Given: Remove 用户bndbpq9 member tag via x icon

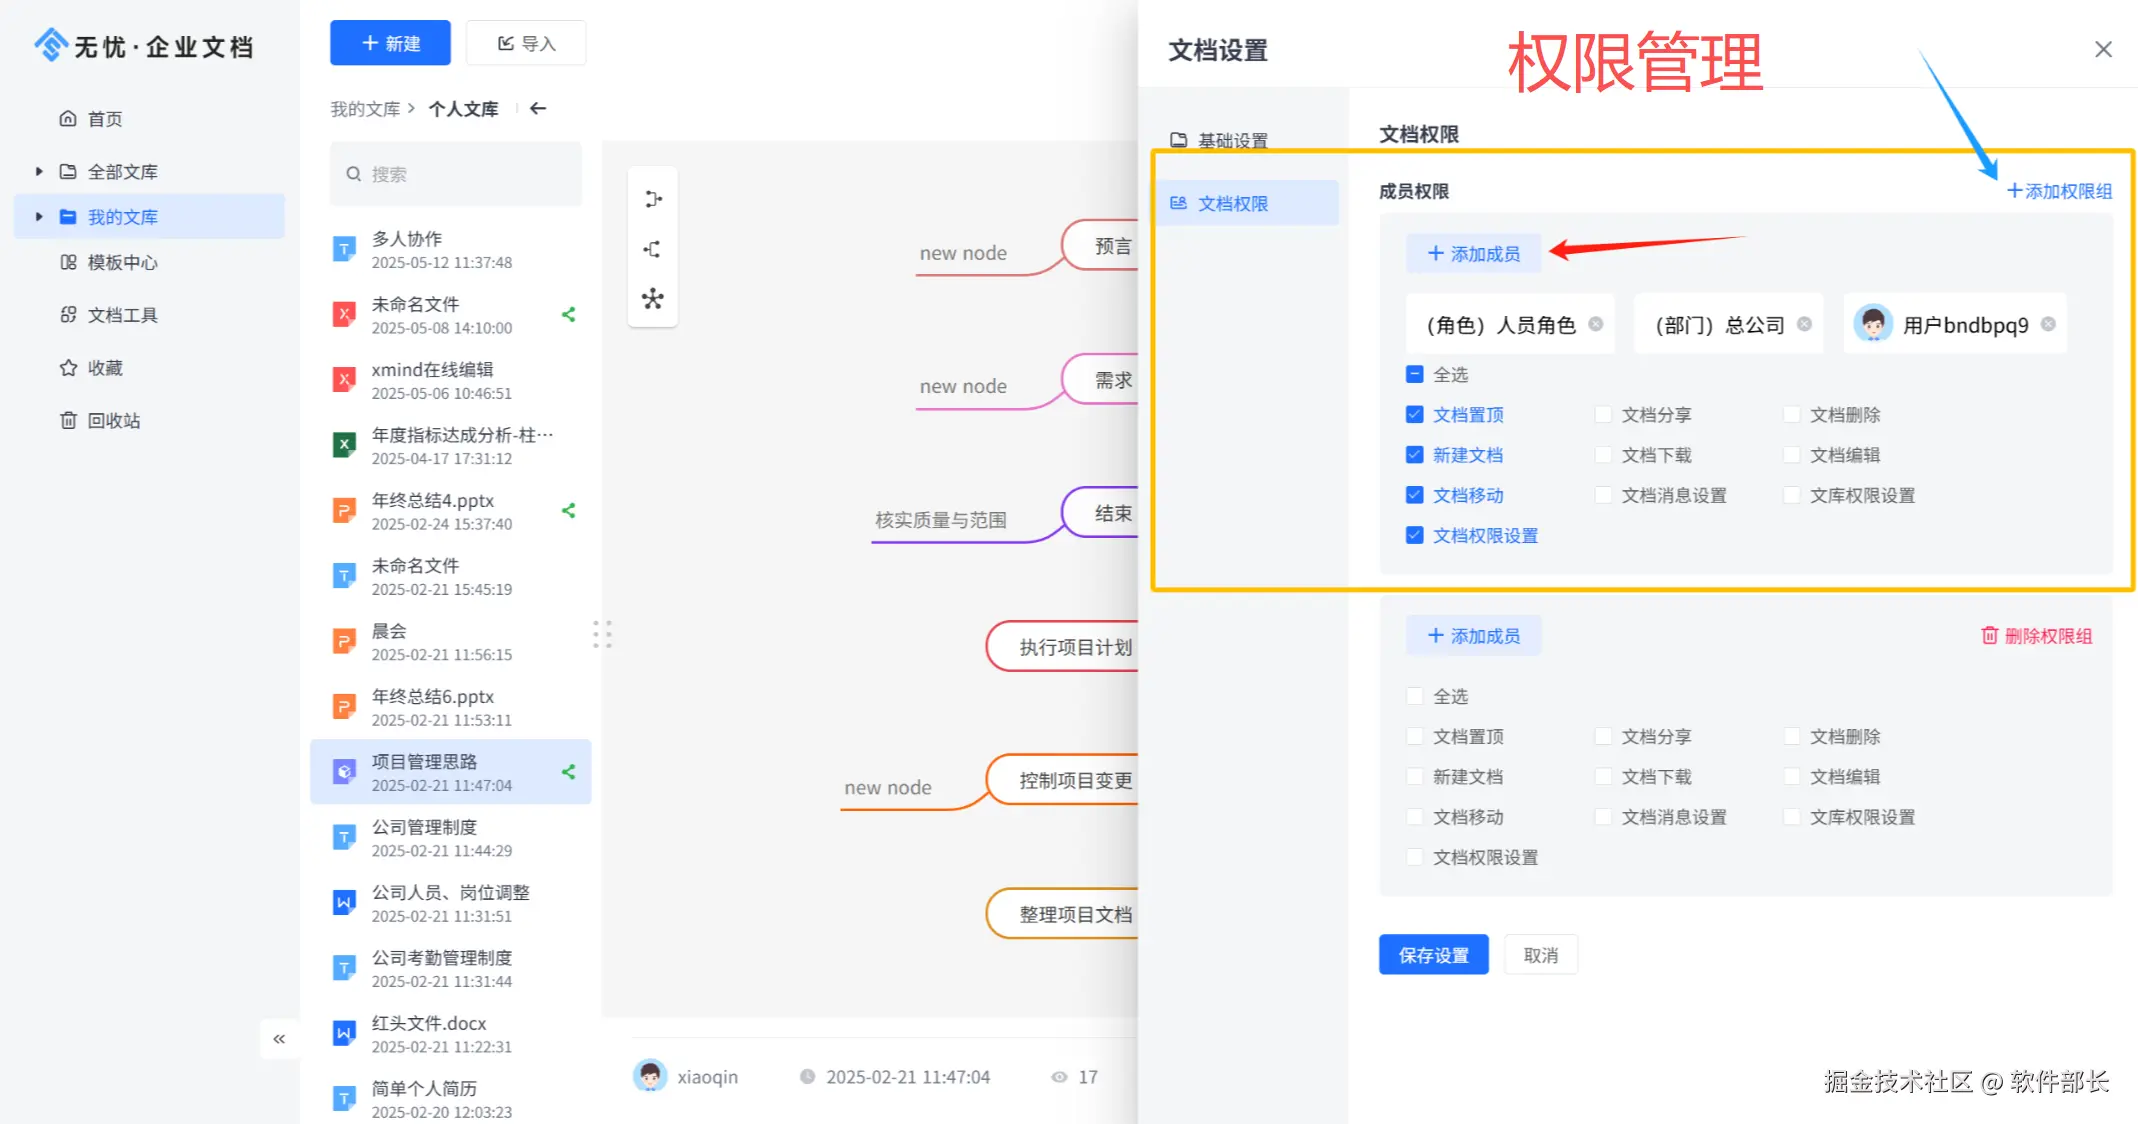Looking at the screenshot, I should click(x=2048, y=324).
